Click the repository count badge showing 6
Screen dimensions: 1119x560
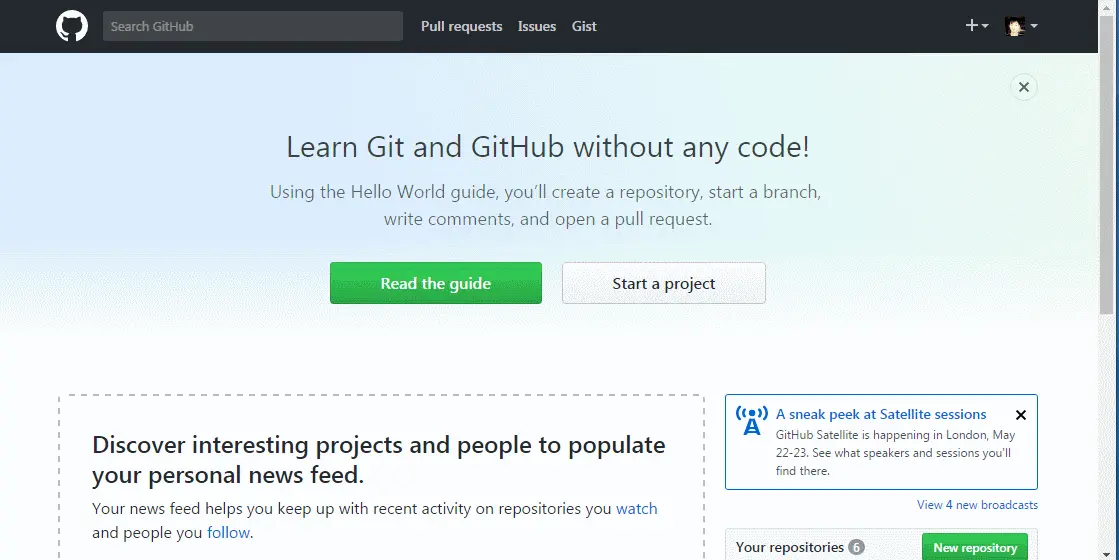coord(856,547)
